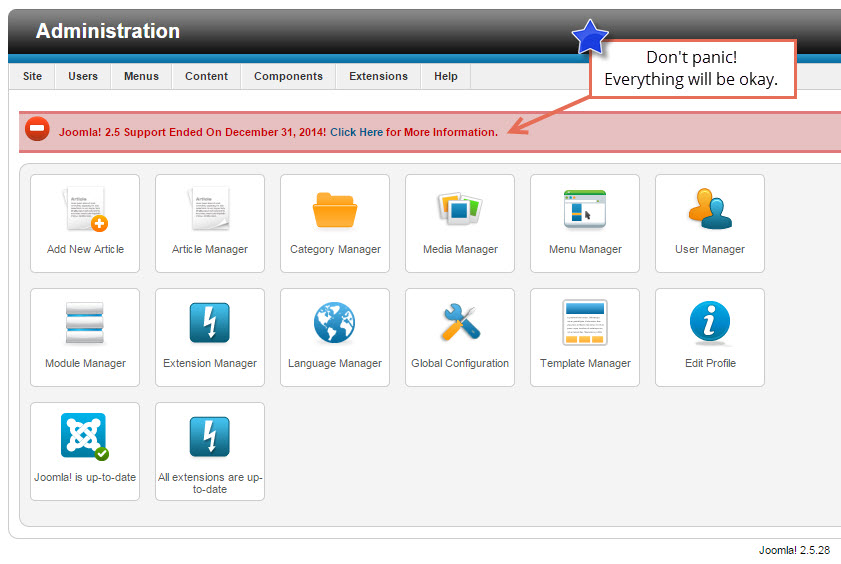This screenshot has height=564, width=841.
Task: Open Global Configuration tools icon
Action: 460,322
